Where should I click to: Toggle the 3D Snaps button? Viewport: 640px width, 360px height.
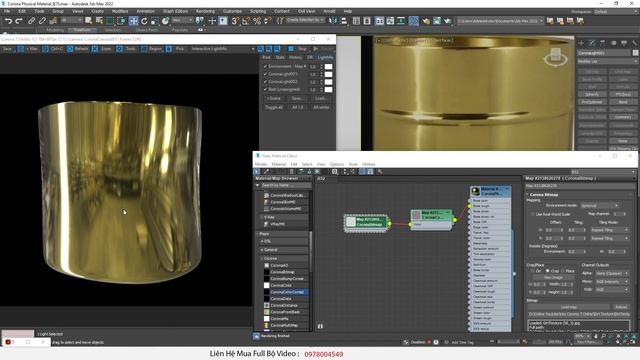(x=235, y=21)
